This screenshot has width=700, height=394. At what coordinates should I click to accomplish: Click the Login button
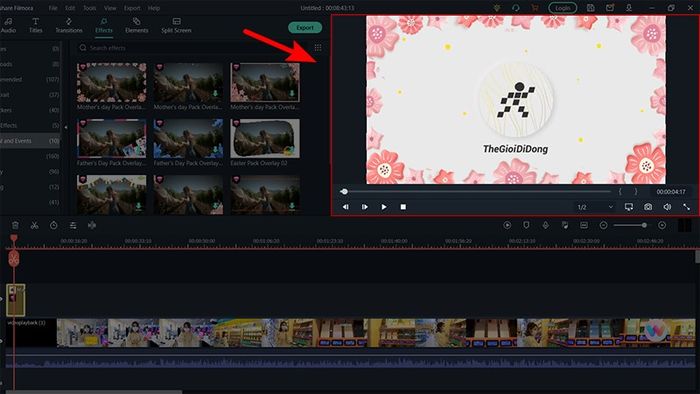click(x=562, y=8)
